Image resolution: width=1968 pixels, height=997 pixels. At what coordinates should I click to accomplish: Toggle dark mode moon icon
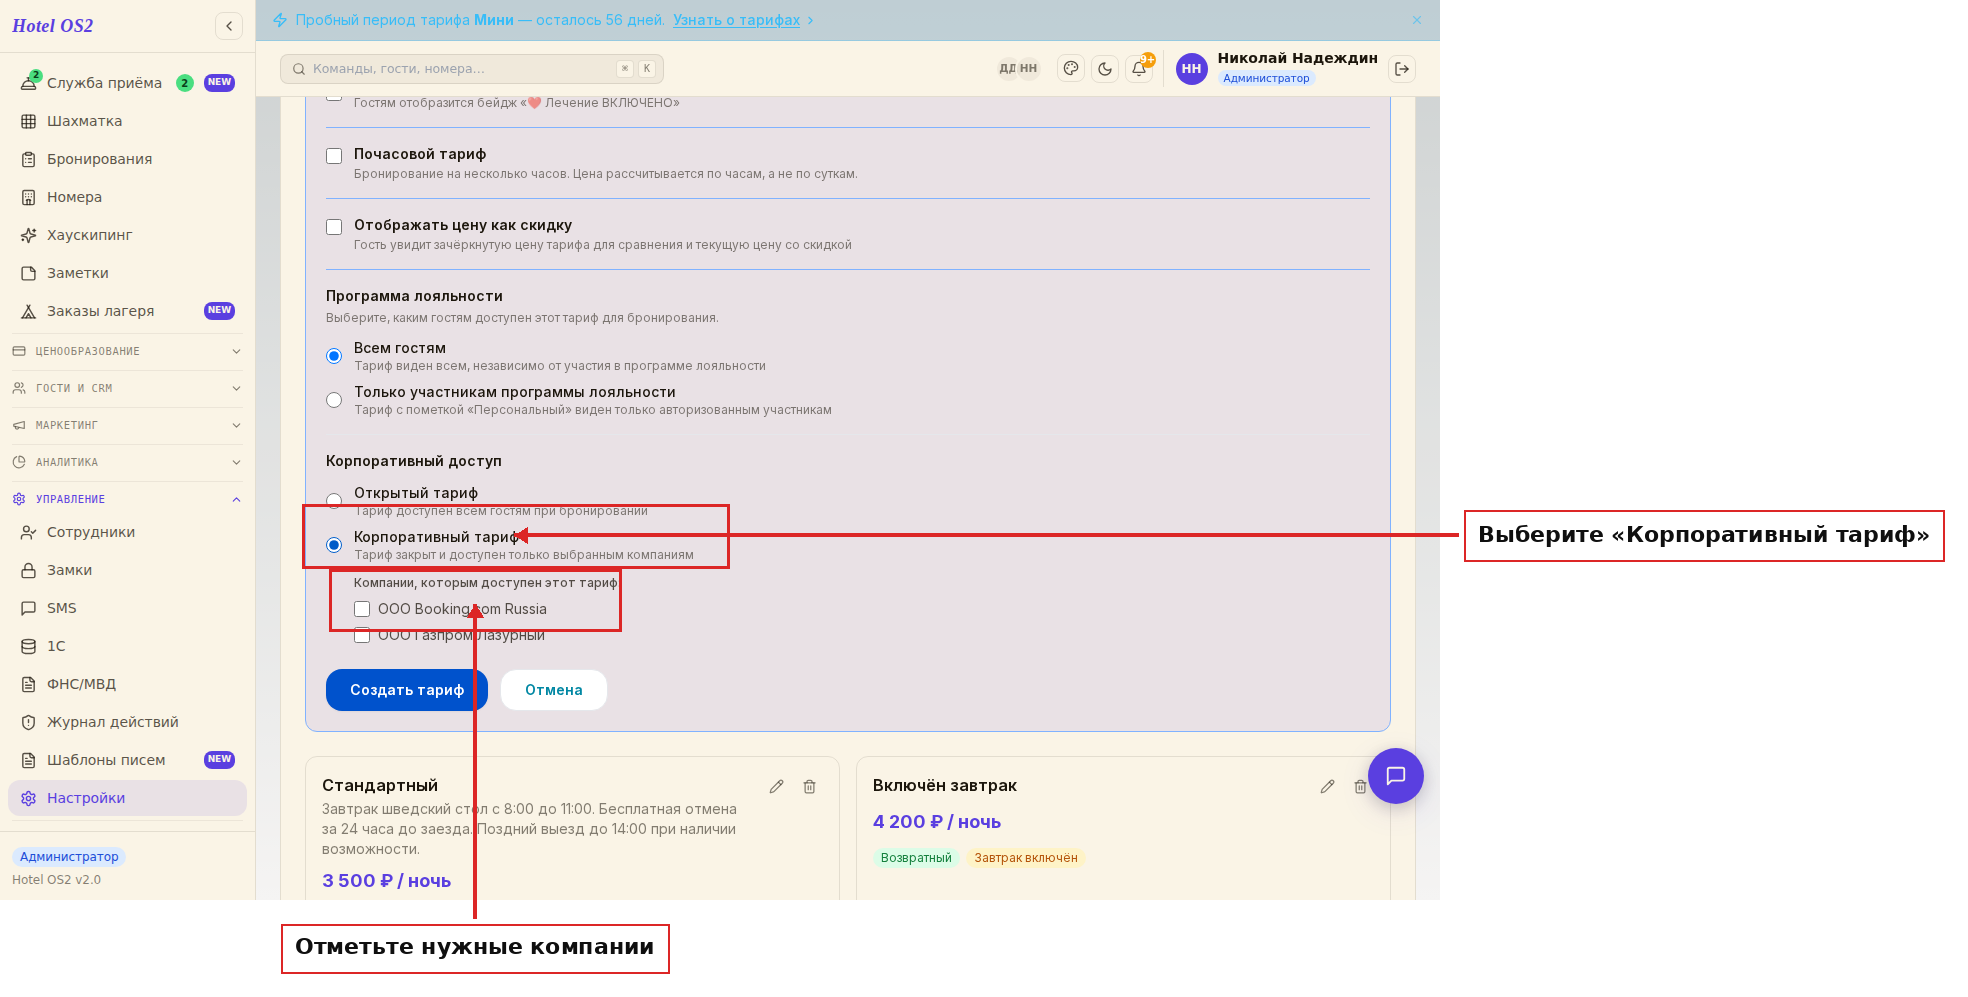click(1105, 69)
